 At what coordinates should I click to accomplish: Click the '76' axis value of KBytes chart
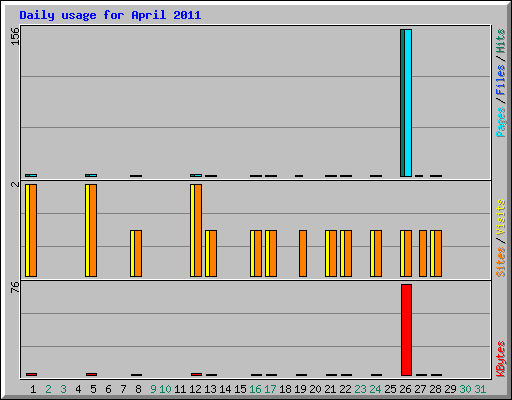tap(15, 287)
